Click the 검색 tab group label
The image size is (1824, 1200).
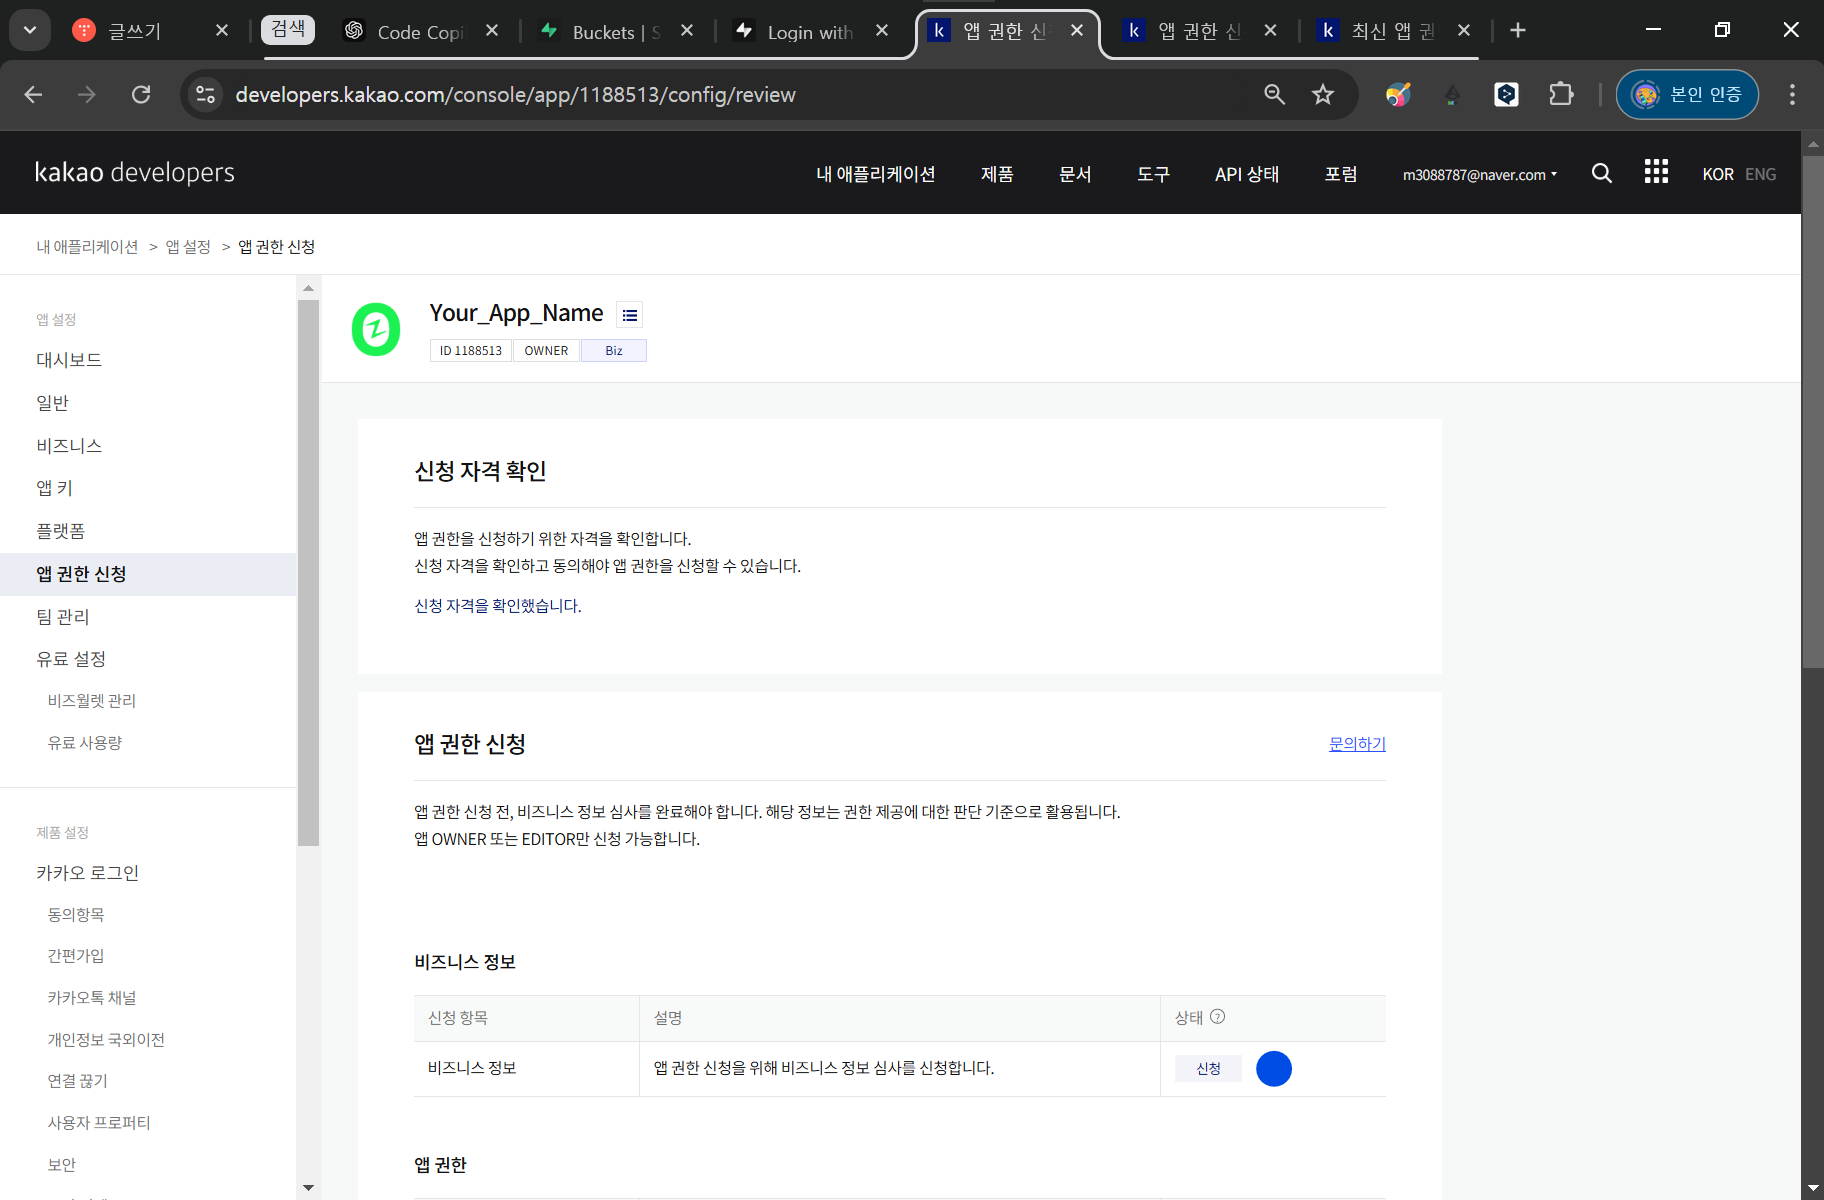tap(288, 30)
